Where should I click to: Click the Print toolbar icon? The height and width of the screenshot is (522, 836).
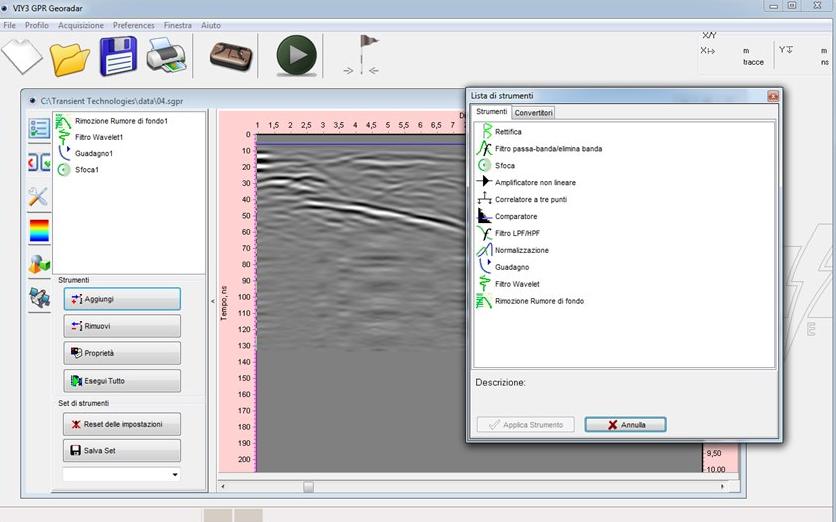tap(167, 54)
